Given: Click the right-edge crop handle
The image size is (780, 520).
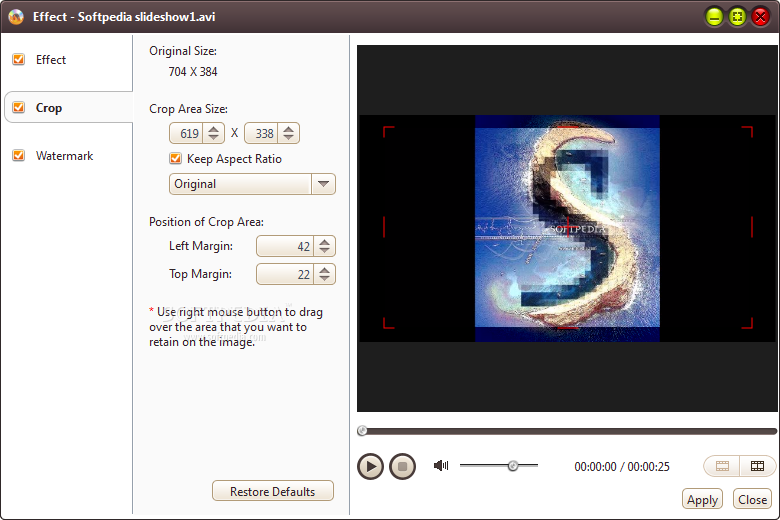Looking at the screenshot, I should (x=752, y=227).
